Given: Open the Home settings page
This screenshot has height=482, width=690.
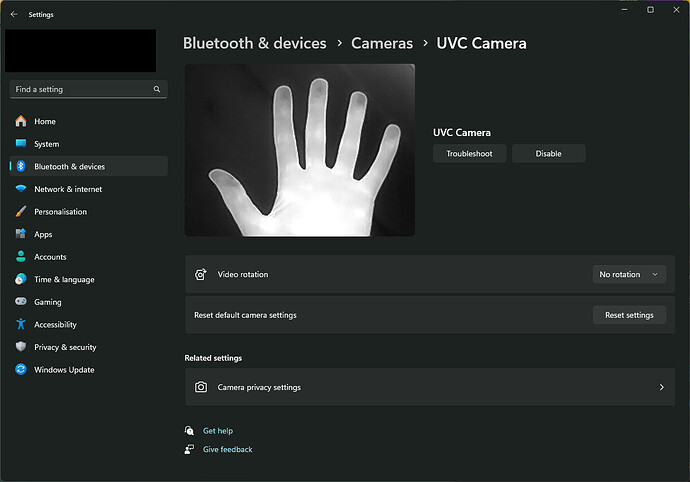Looking at the screenshot, I should coord(88,121).
